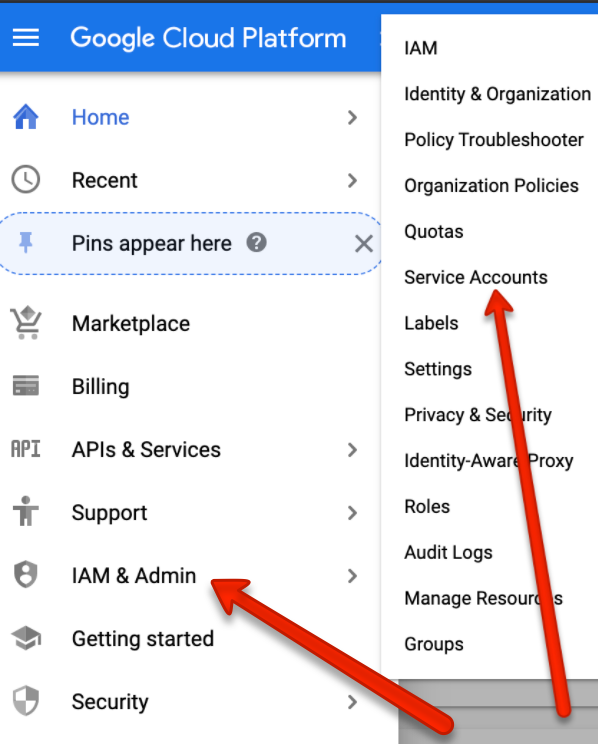Select Organization Policies menu item
598x744 pixels.
coord(491,186)
